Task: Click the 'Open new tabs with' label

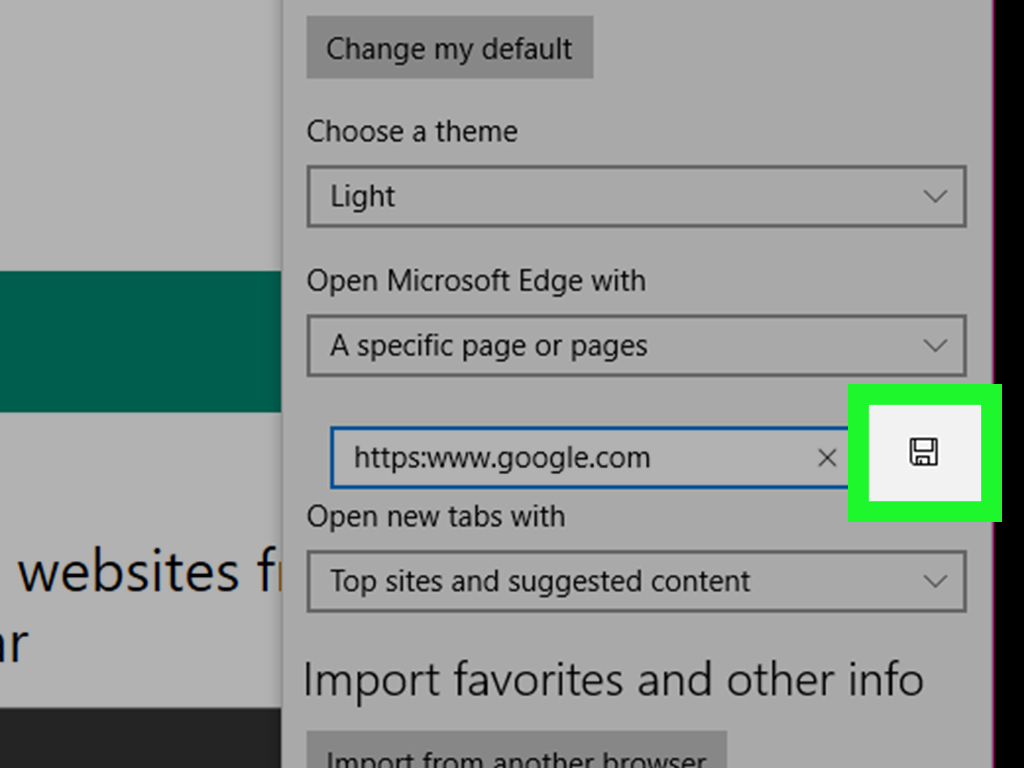Action: click(436, 517)
